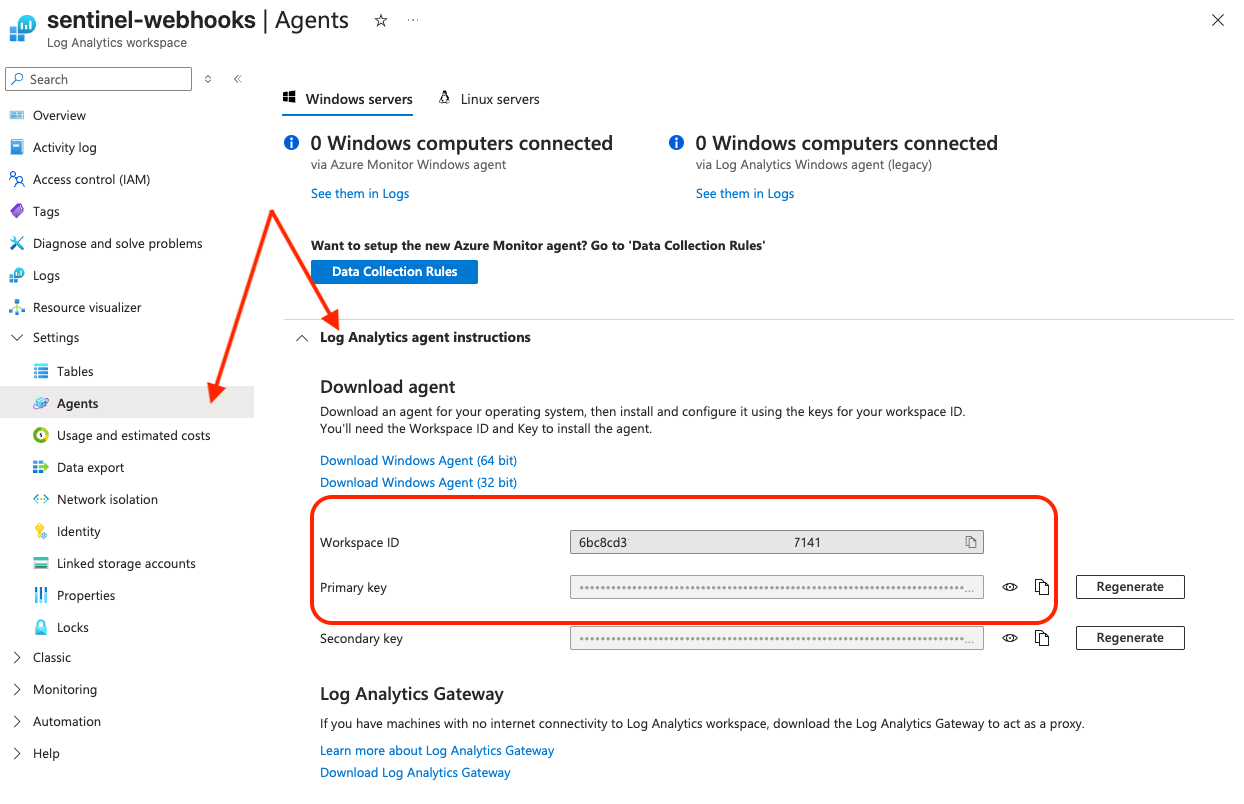Click the sentinel-webhooks workspace logo icon
This screenshot has height=804, width=1244.
pyautogui.click(x=22, y=28)
